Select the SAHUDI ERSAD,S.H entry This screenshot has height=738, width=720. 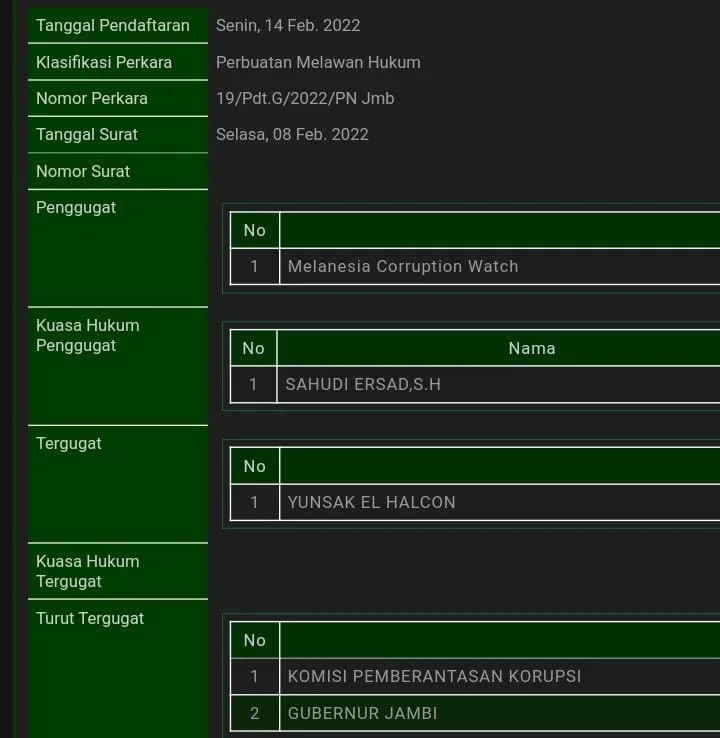pos(363,384)
